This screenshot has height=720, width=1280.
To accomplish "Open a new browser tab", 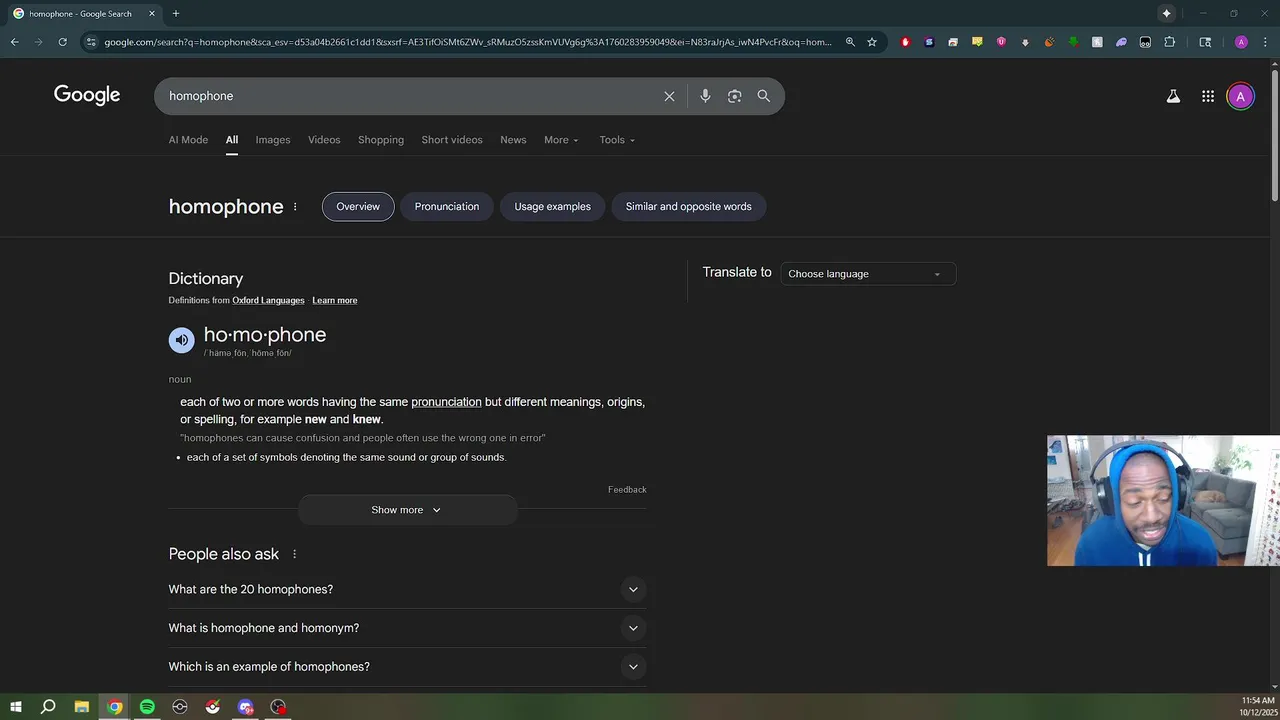I will 176,14.
